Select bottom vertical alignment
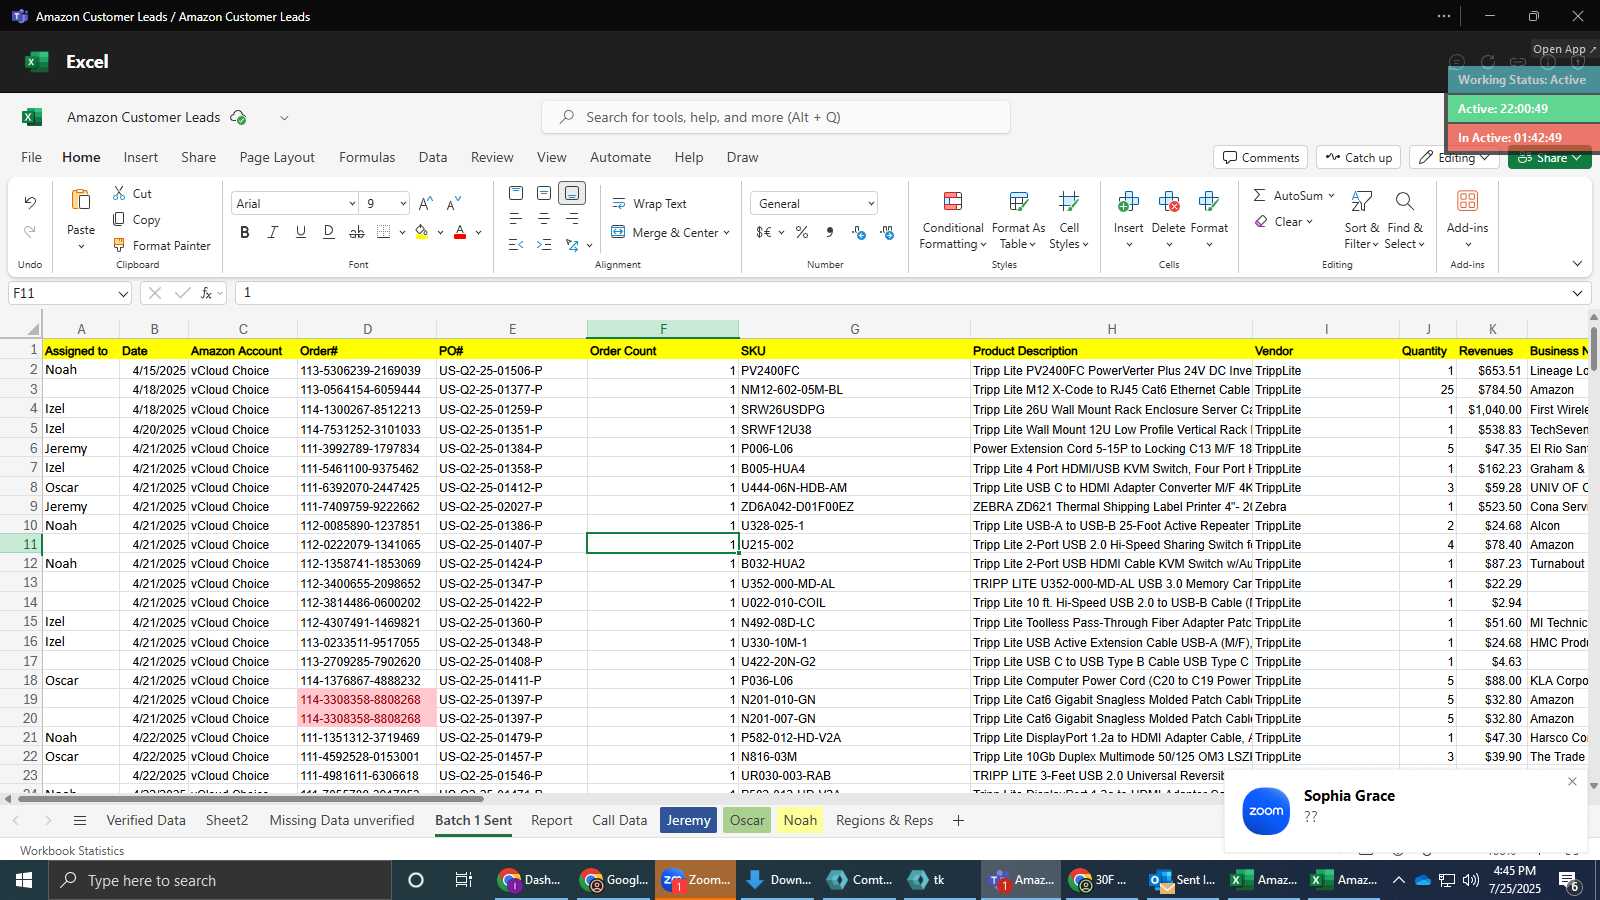The width and height of the screenshot is (1600, 900). coord(572,193)
